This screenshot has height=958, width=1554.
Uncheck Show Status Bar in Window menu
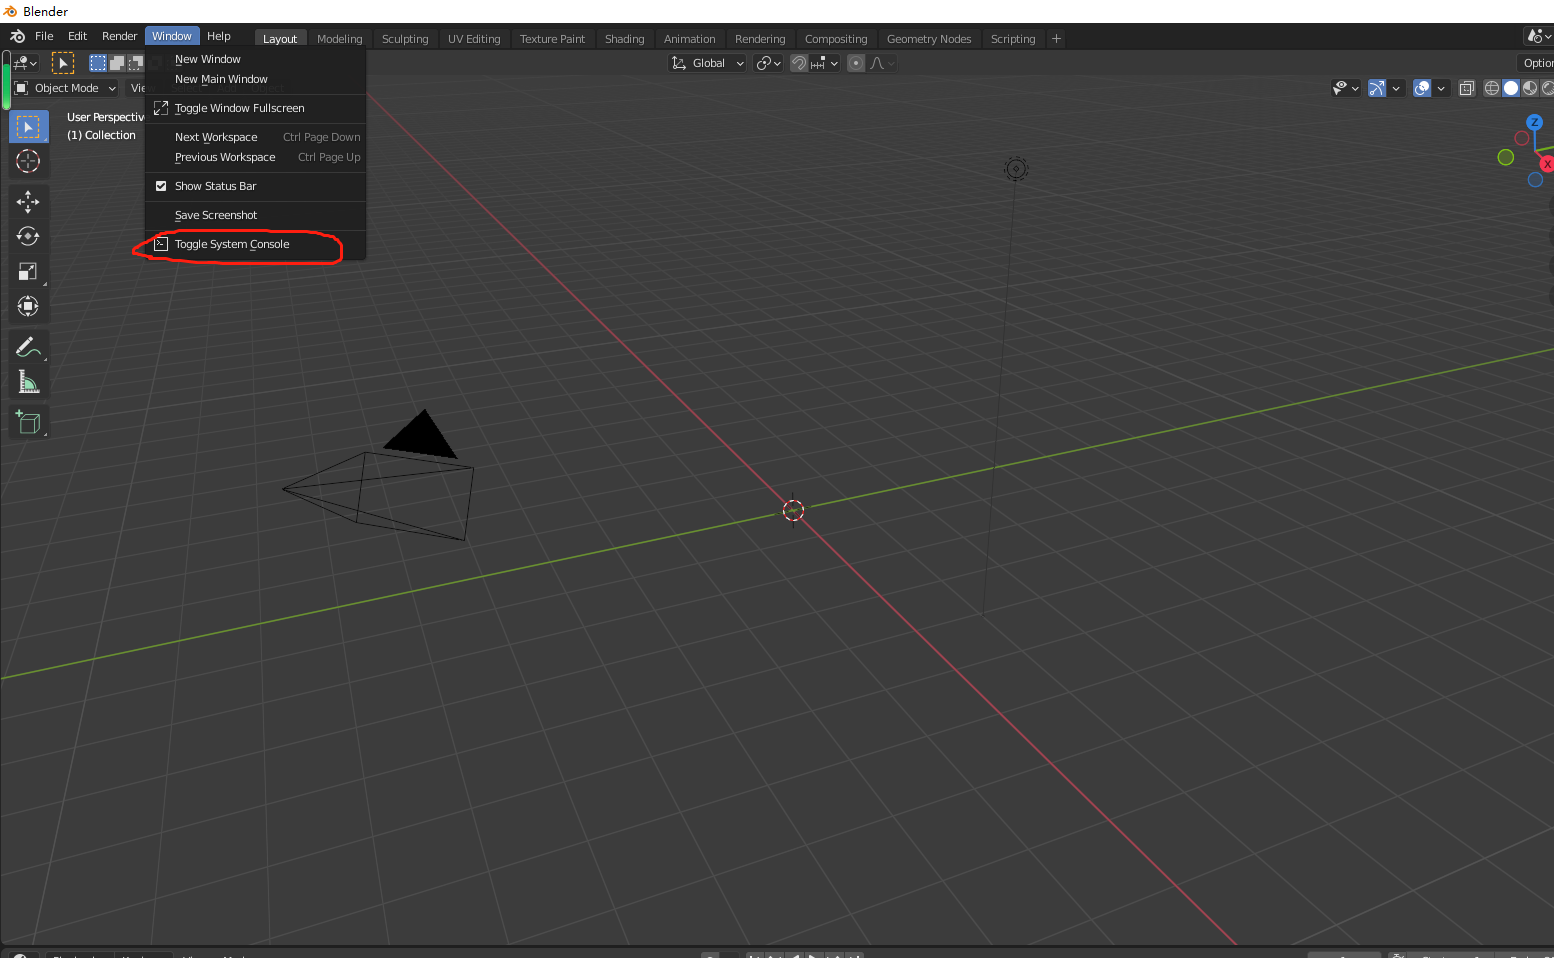161,186
